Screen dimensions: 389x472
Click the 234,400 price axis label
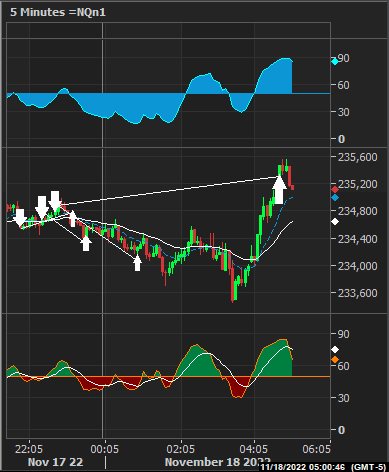coord(358,239)
